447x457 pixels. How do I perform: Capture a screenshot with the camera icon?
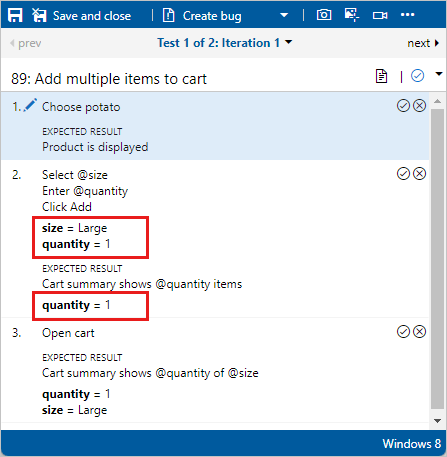pyautogui.click(x=324, y=15)
